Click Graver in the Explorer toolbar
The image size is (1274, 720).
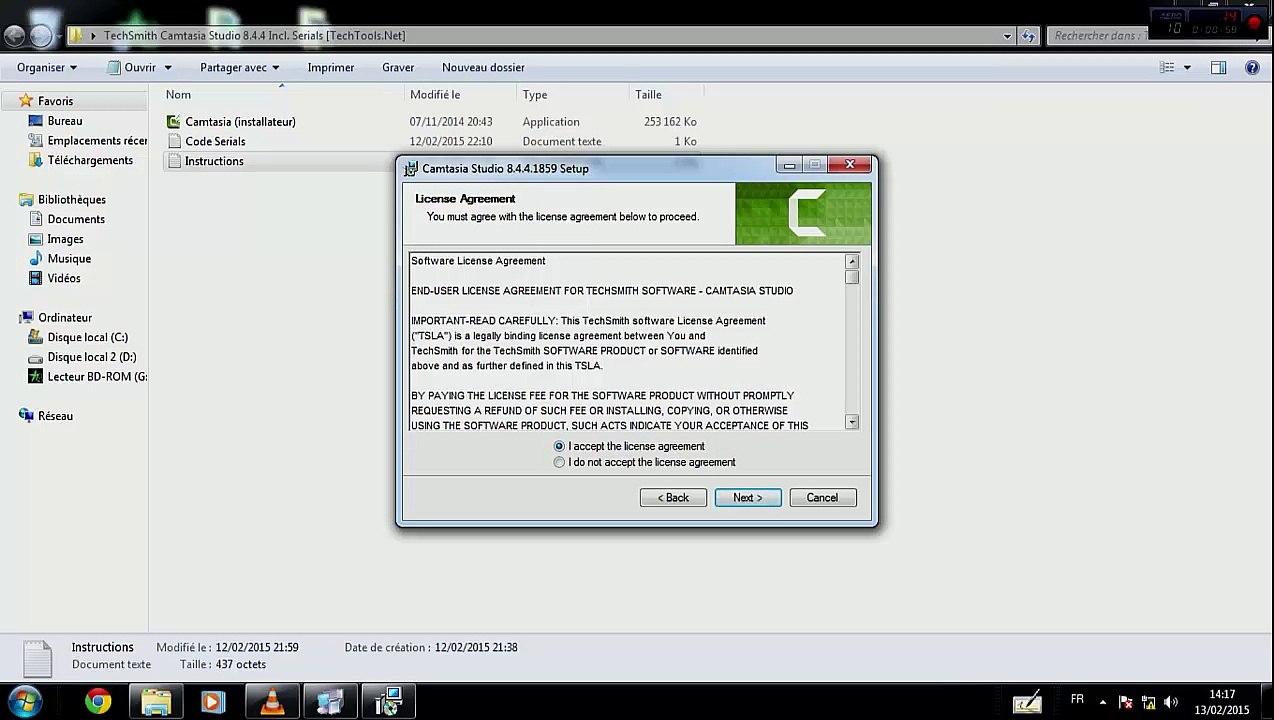[x=398, y=67]
